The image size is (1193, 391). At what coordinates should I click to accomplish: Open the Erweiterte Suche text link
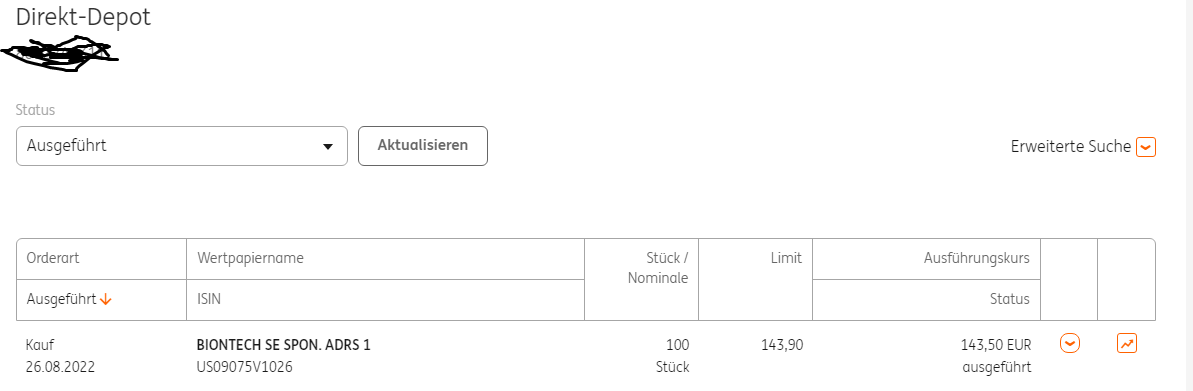[x=1071, y=147]
